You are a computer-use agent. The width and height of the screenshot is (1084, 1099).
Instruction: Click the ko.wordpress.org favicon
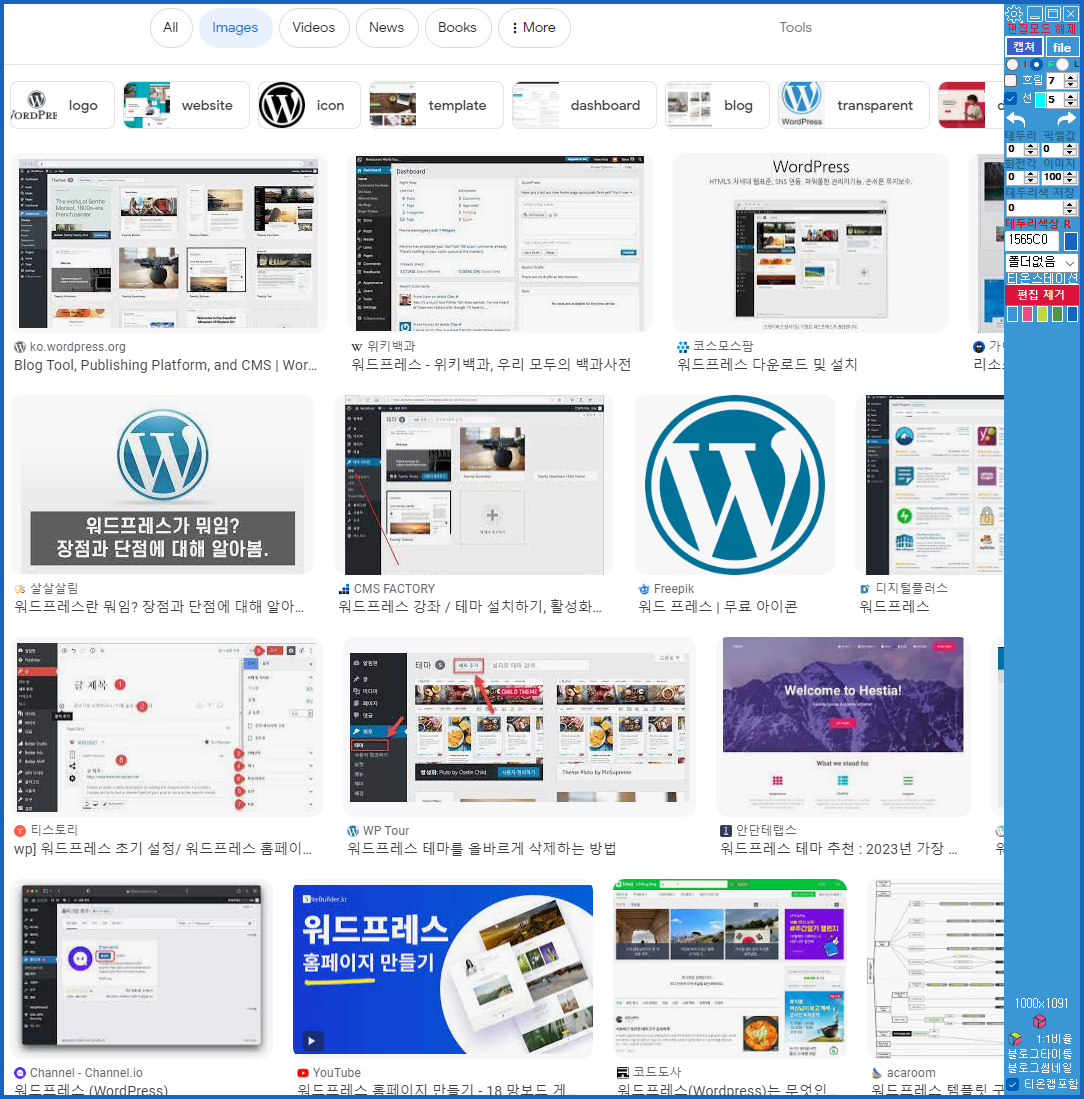click(20, 346)
